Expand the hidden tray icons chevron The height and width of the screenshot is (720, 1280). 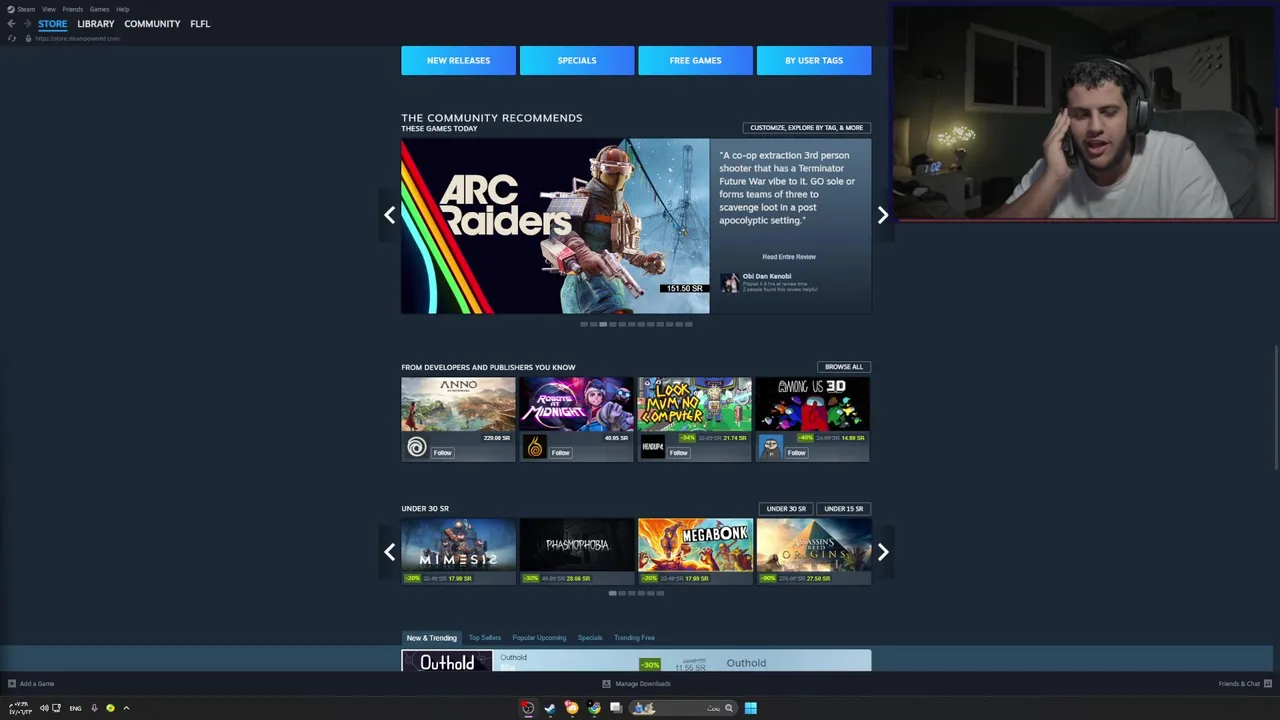click(x=126, y=708)
